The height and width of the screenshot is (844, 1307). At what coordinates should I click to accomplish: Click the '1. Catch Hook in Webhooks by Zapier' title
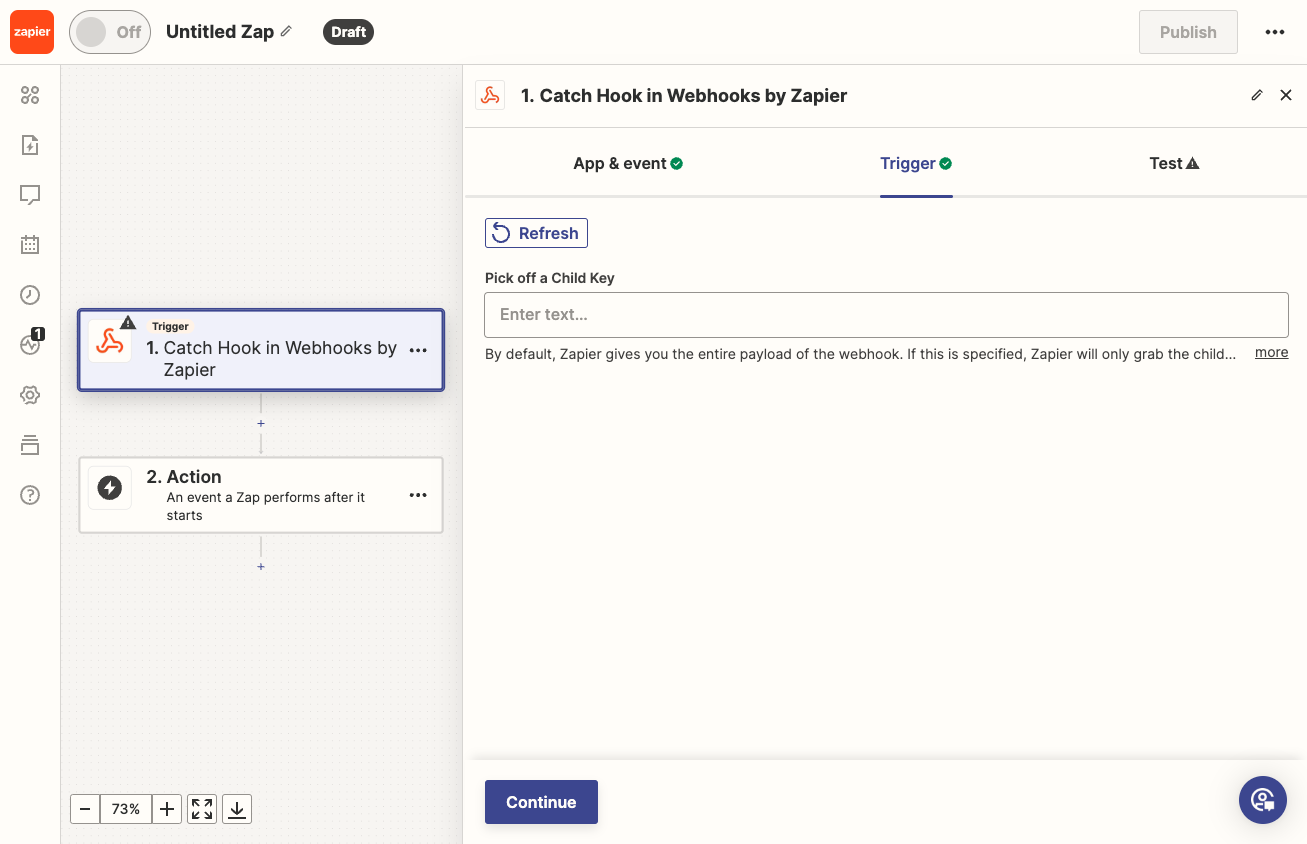[684, 95]
